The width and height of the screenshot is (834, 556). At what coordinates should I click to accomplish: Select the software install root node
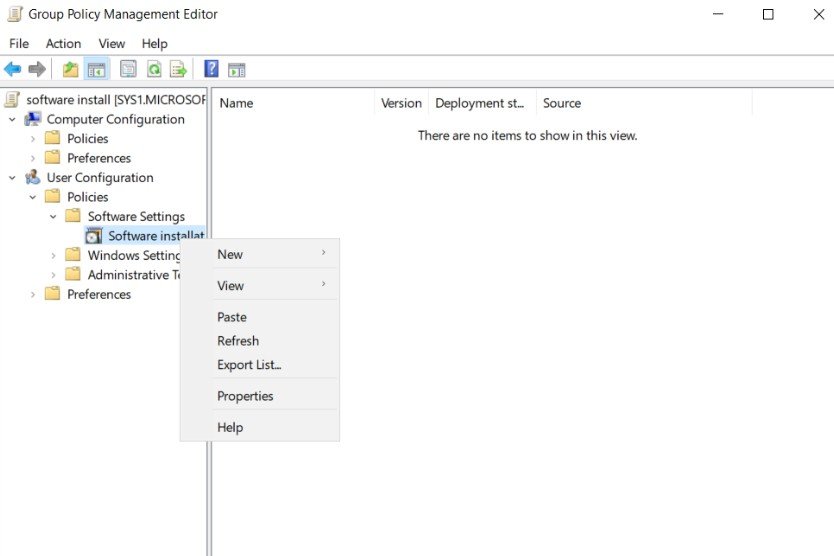tap(115, 99)
